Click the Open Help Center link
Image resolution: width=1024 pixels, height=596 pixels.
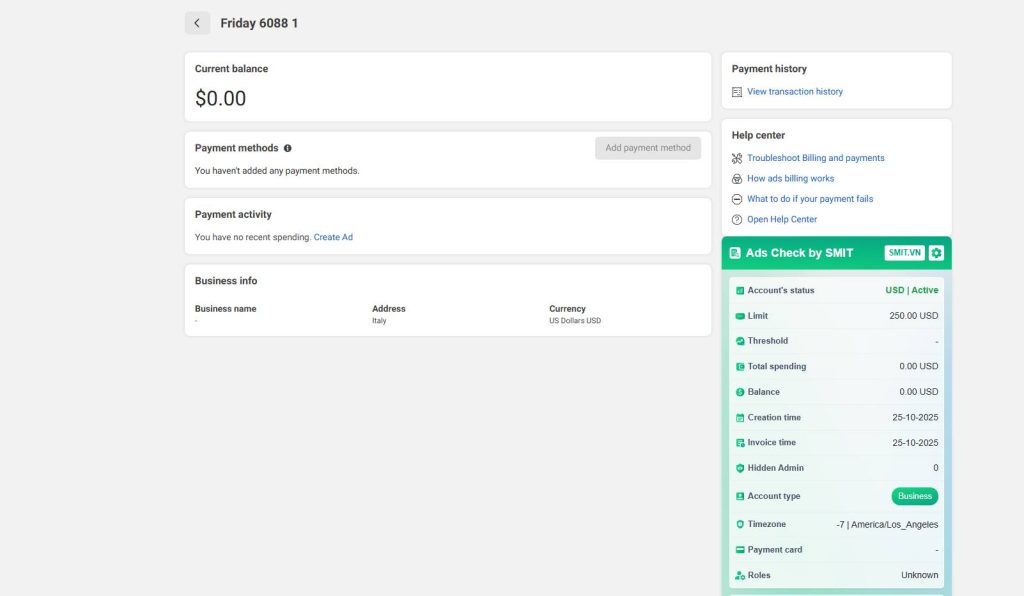(782, 220)
